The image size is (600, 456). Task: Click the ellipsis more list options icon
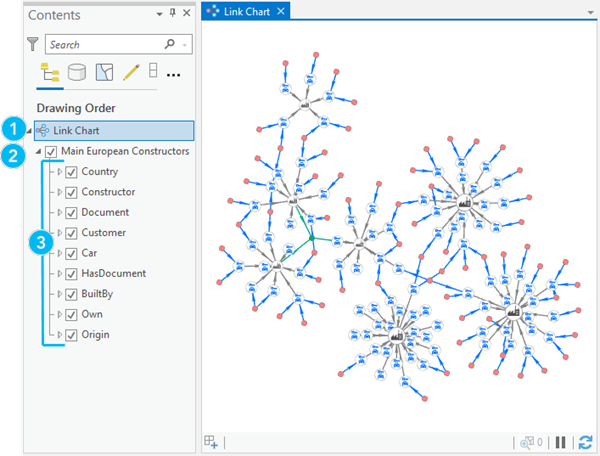pos(173,74)
